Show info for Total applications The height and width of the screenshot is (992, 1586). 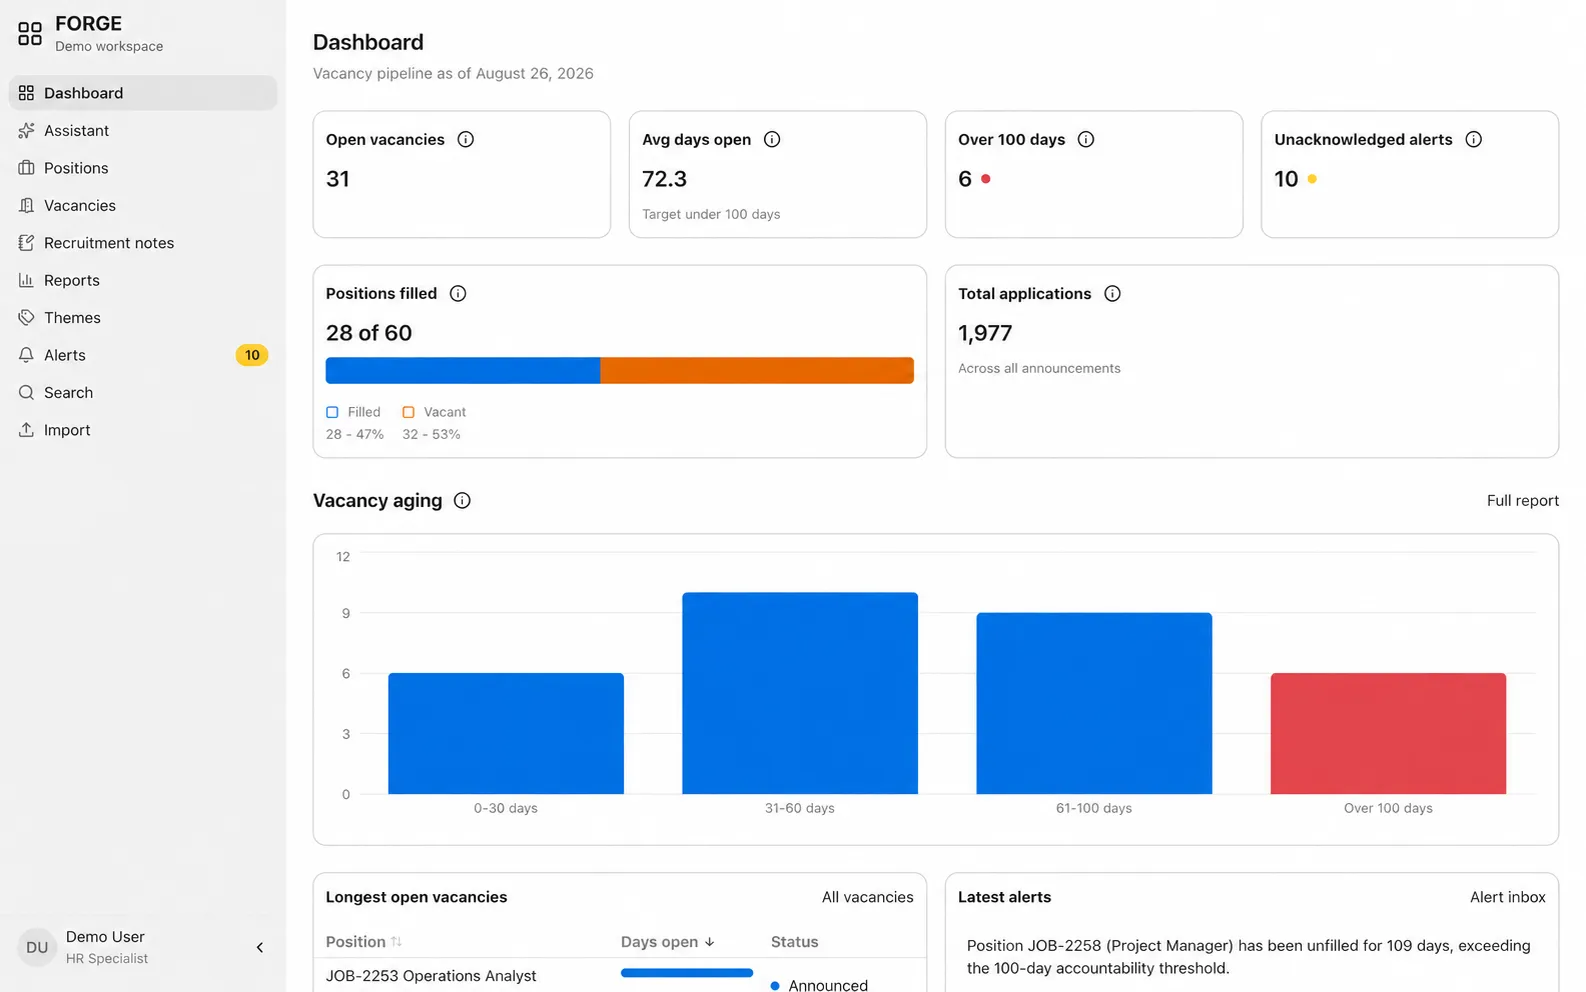[1112, 293]
